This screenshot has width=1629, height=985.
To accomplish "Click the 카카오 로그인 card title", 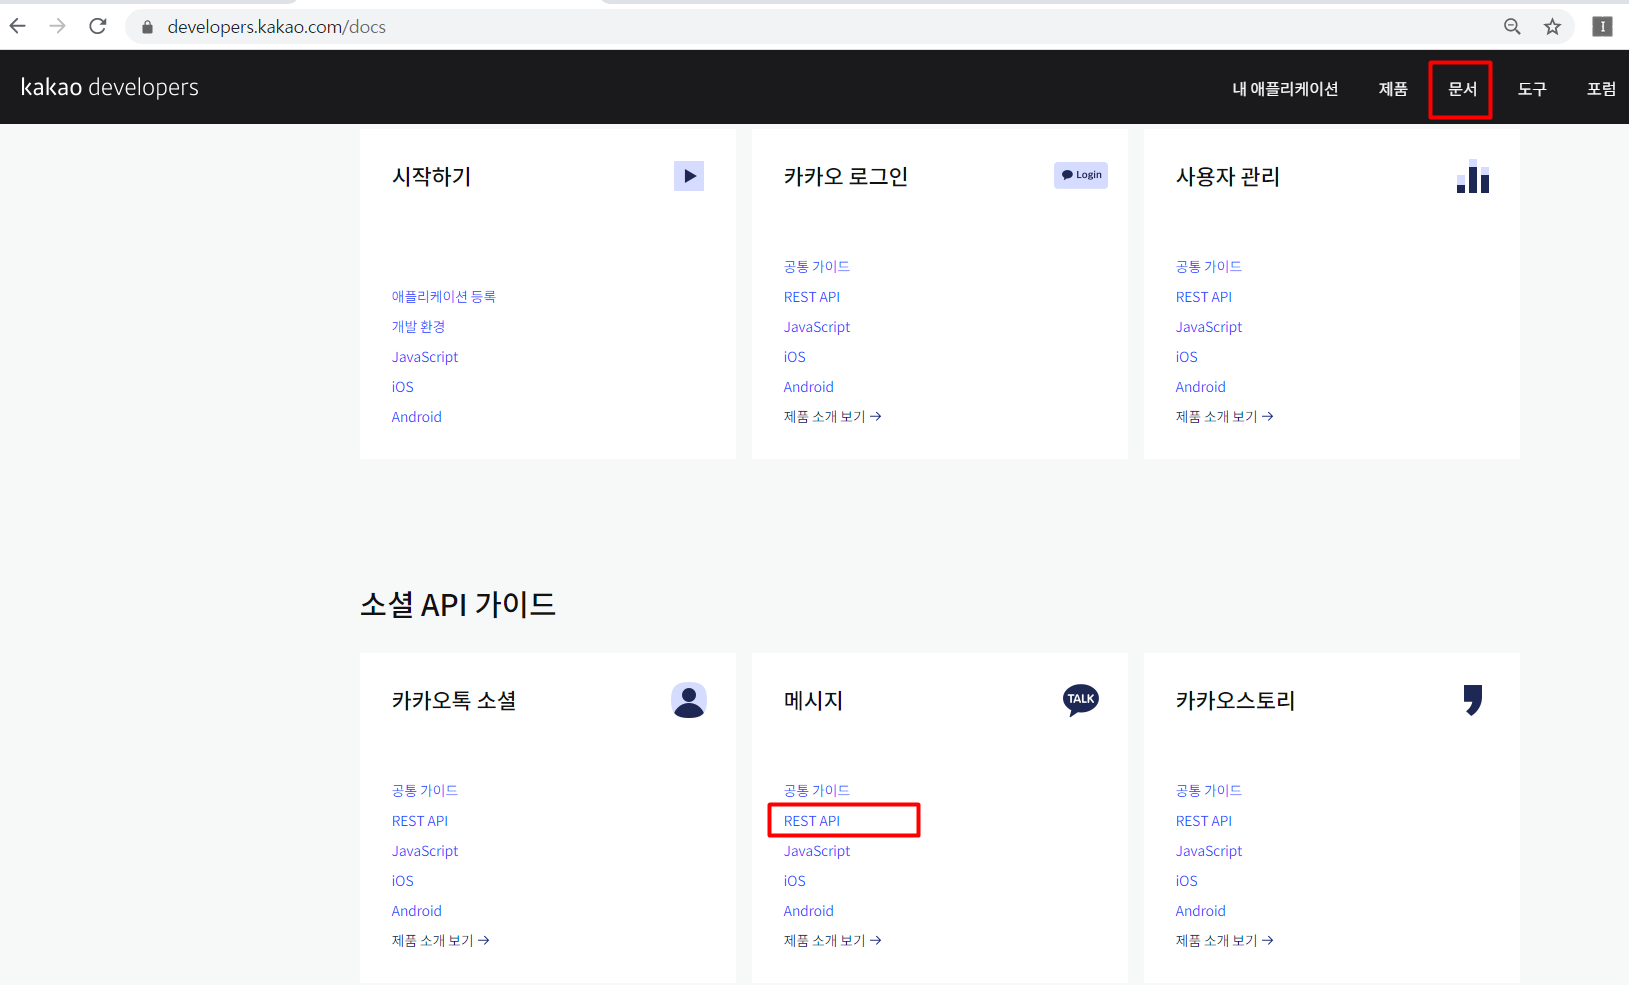I will (x=846, y=177).
